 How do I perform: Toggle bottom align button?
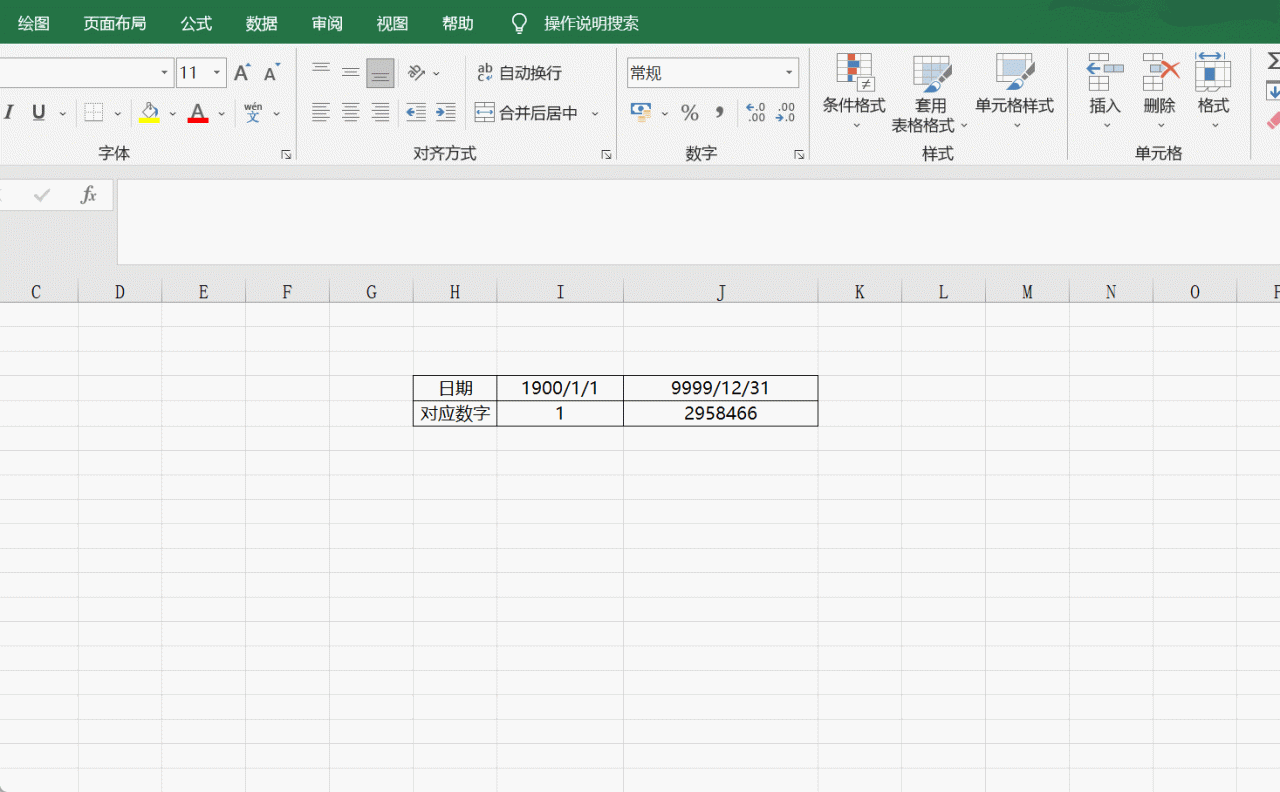(380, 73)
